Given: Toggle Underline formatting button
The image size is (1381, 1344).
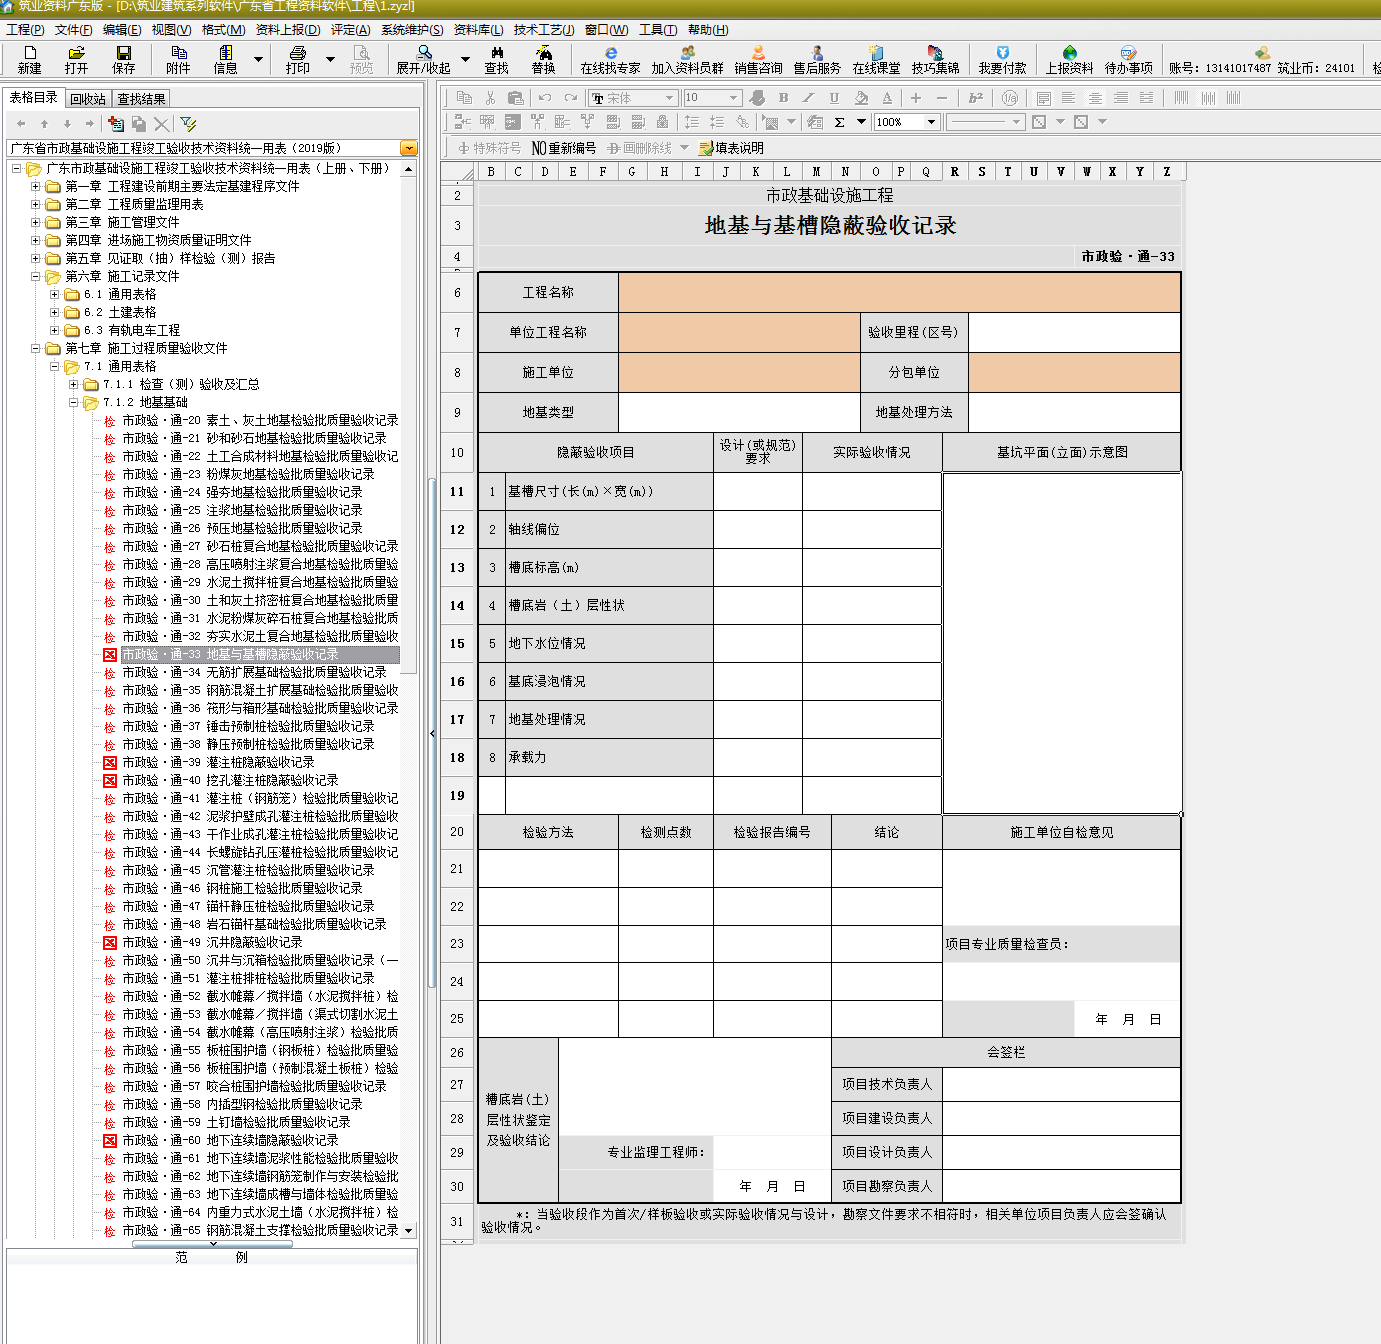Looking at the screenshot, I should (x=834, y=98).
